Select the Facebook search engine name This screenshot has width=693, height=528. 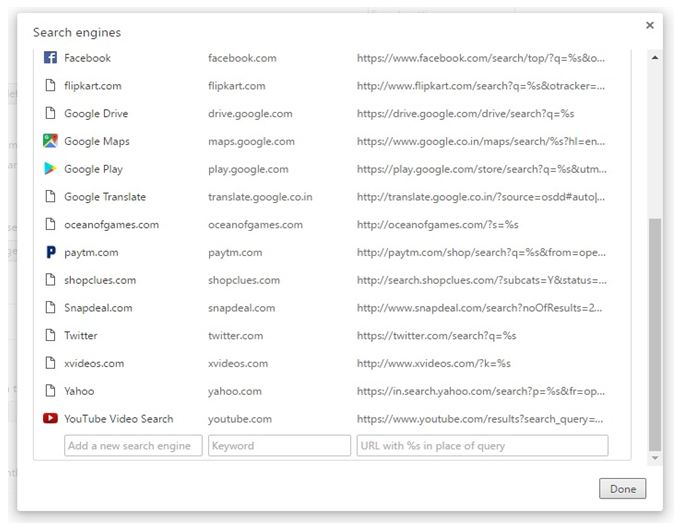point(88,58)
